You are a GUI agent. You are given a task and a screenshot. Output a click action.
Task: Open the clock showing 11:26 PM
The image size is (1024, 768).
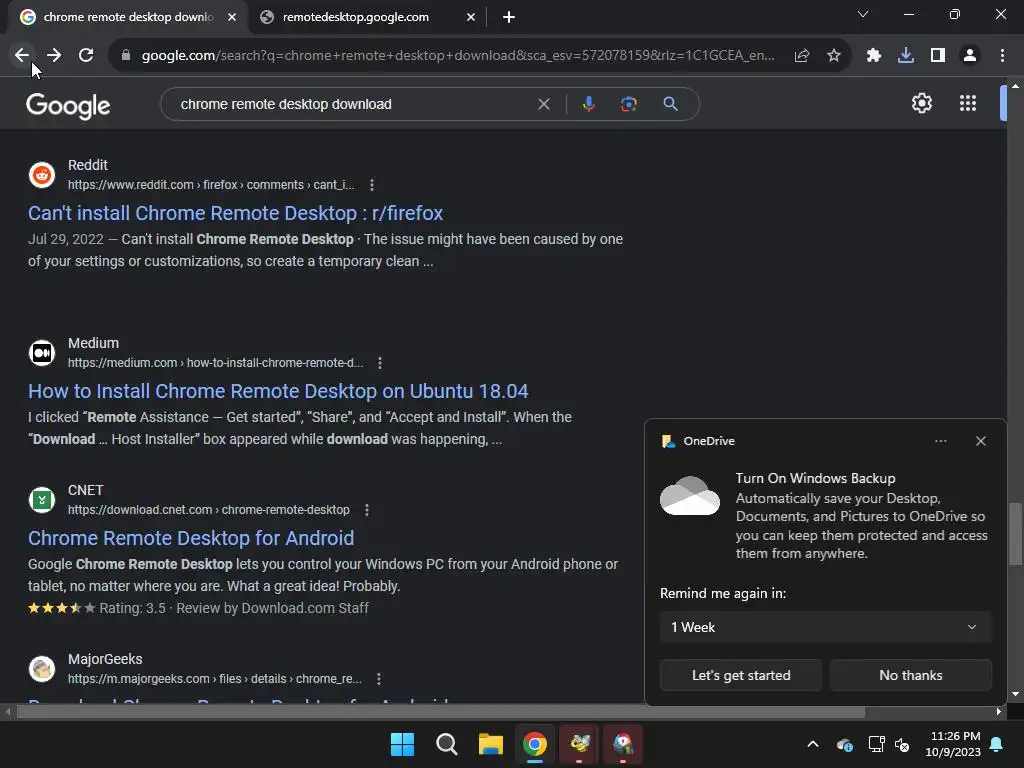(x=953, y=744)
